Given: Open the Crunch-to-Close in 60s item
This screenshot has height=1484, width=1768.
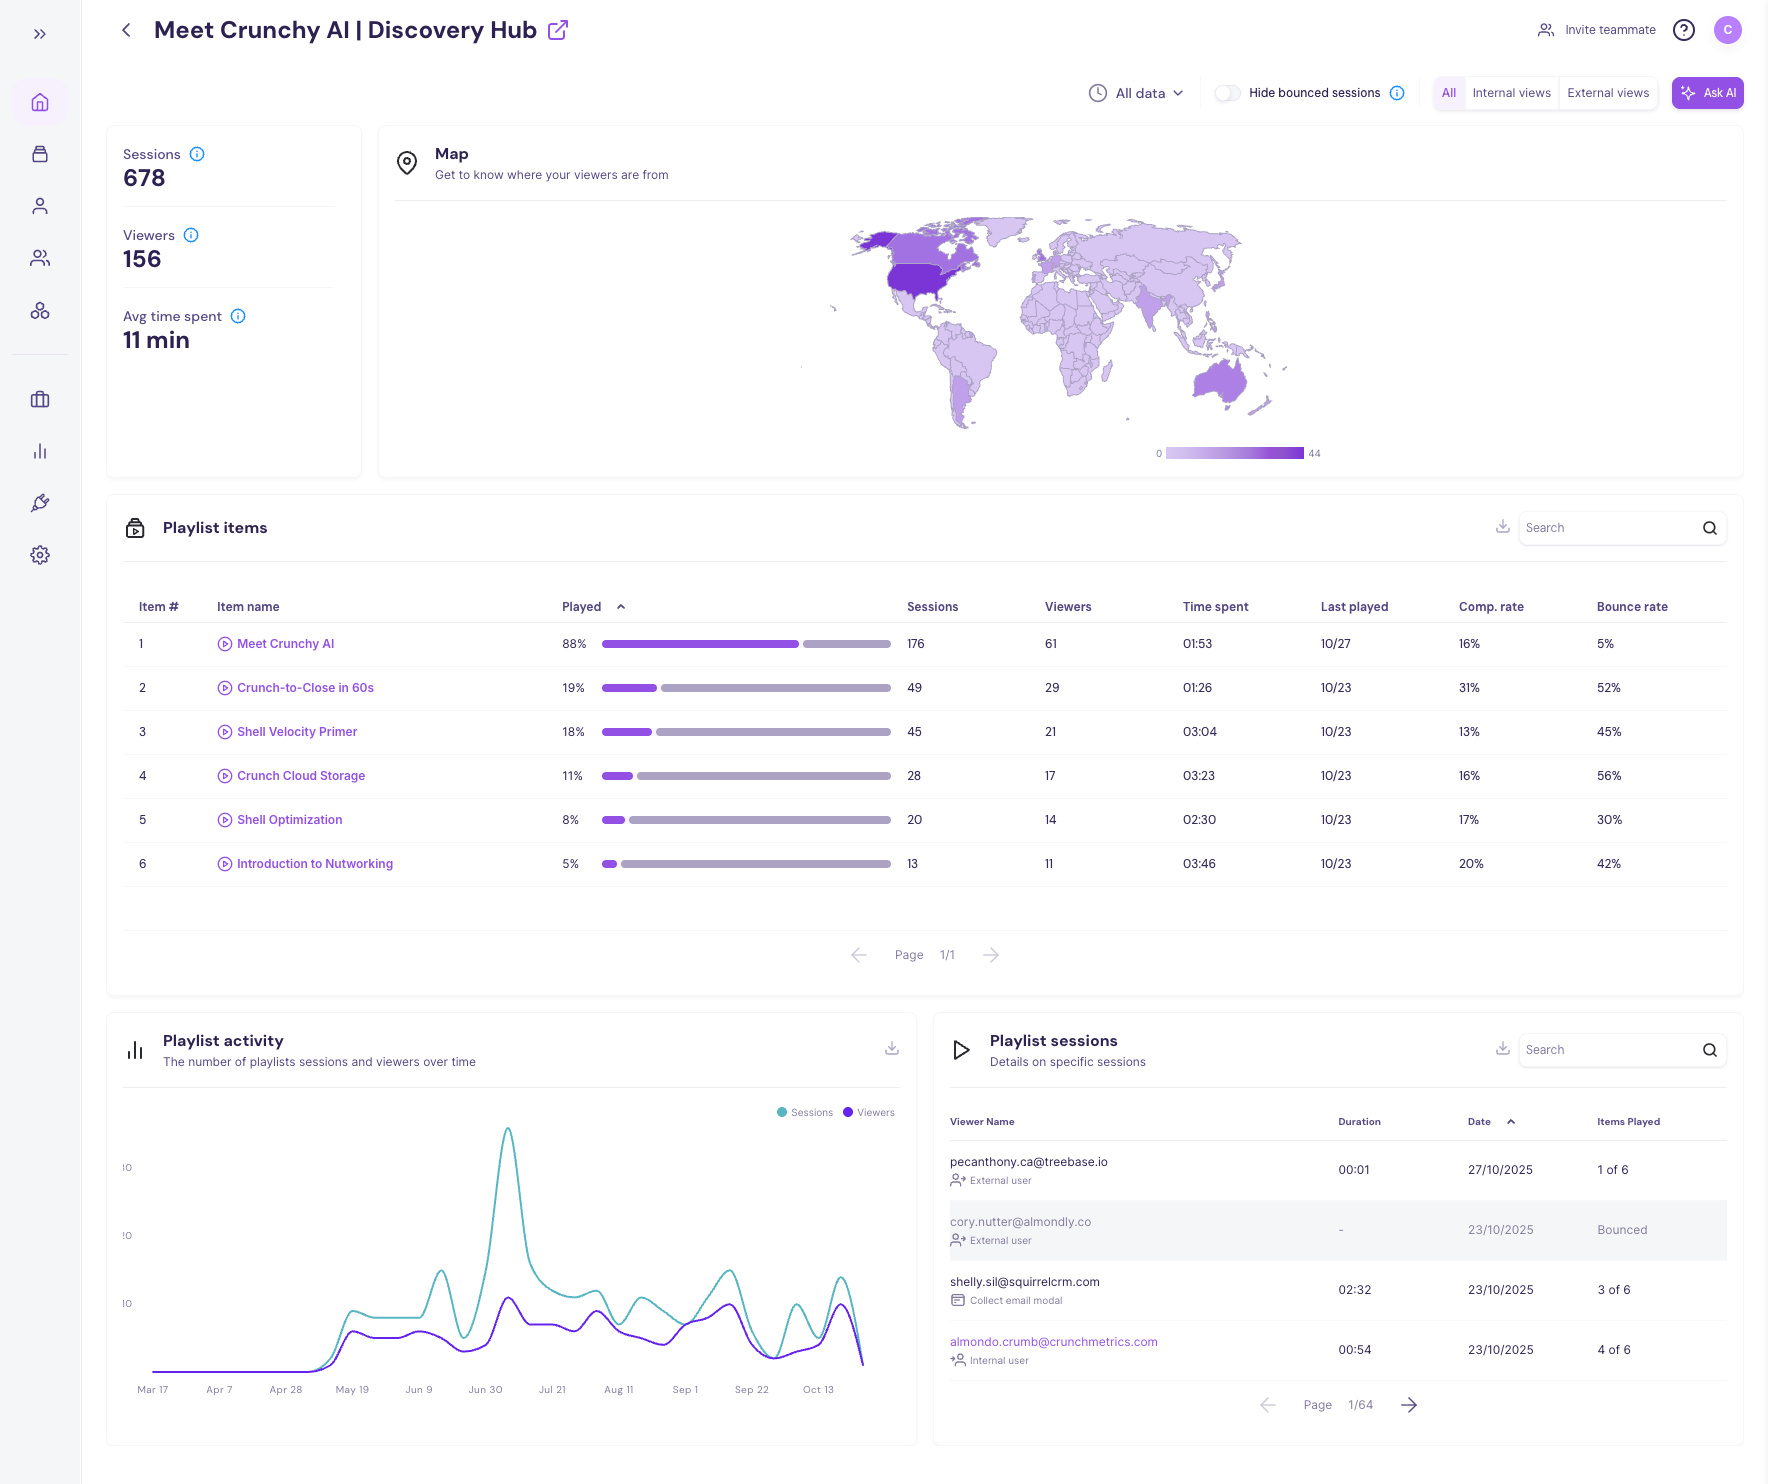Looking at the screenshot, I should [x=305, y=688].
